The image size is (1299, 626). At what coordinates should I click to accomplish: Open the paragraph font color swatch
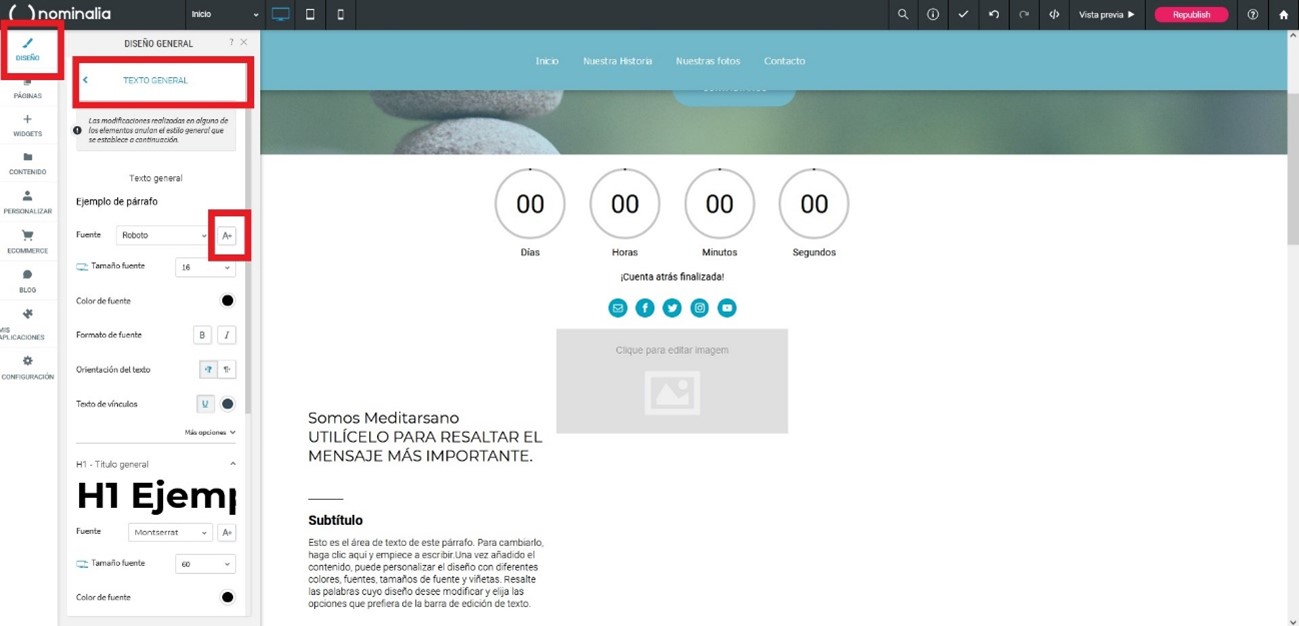227,301
